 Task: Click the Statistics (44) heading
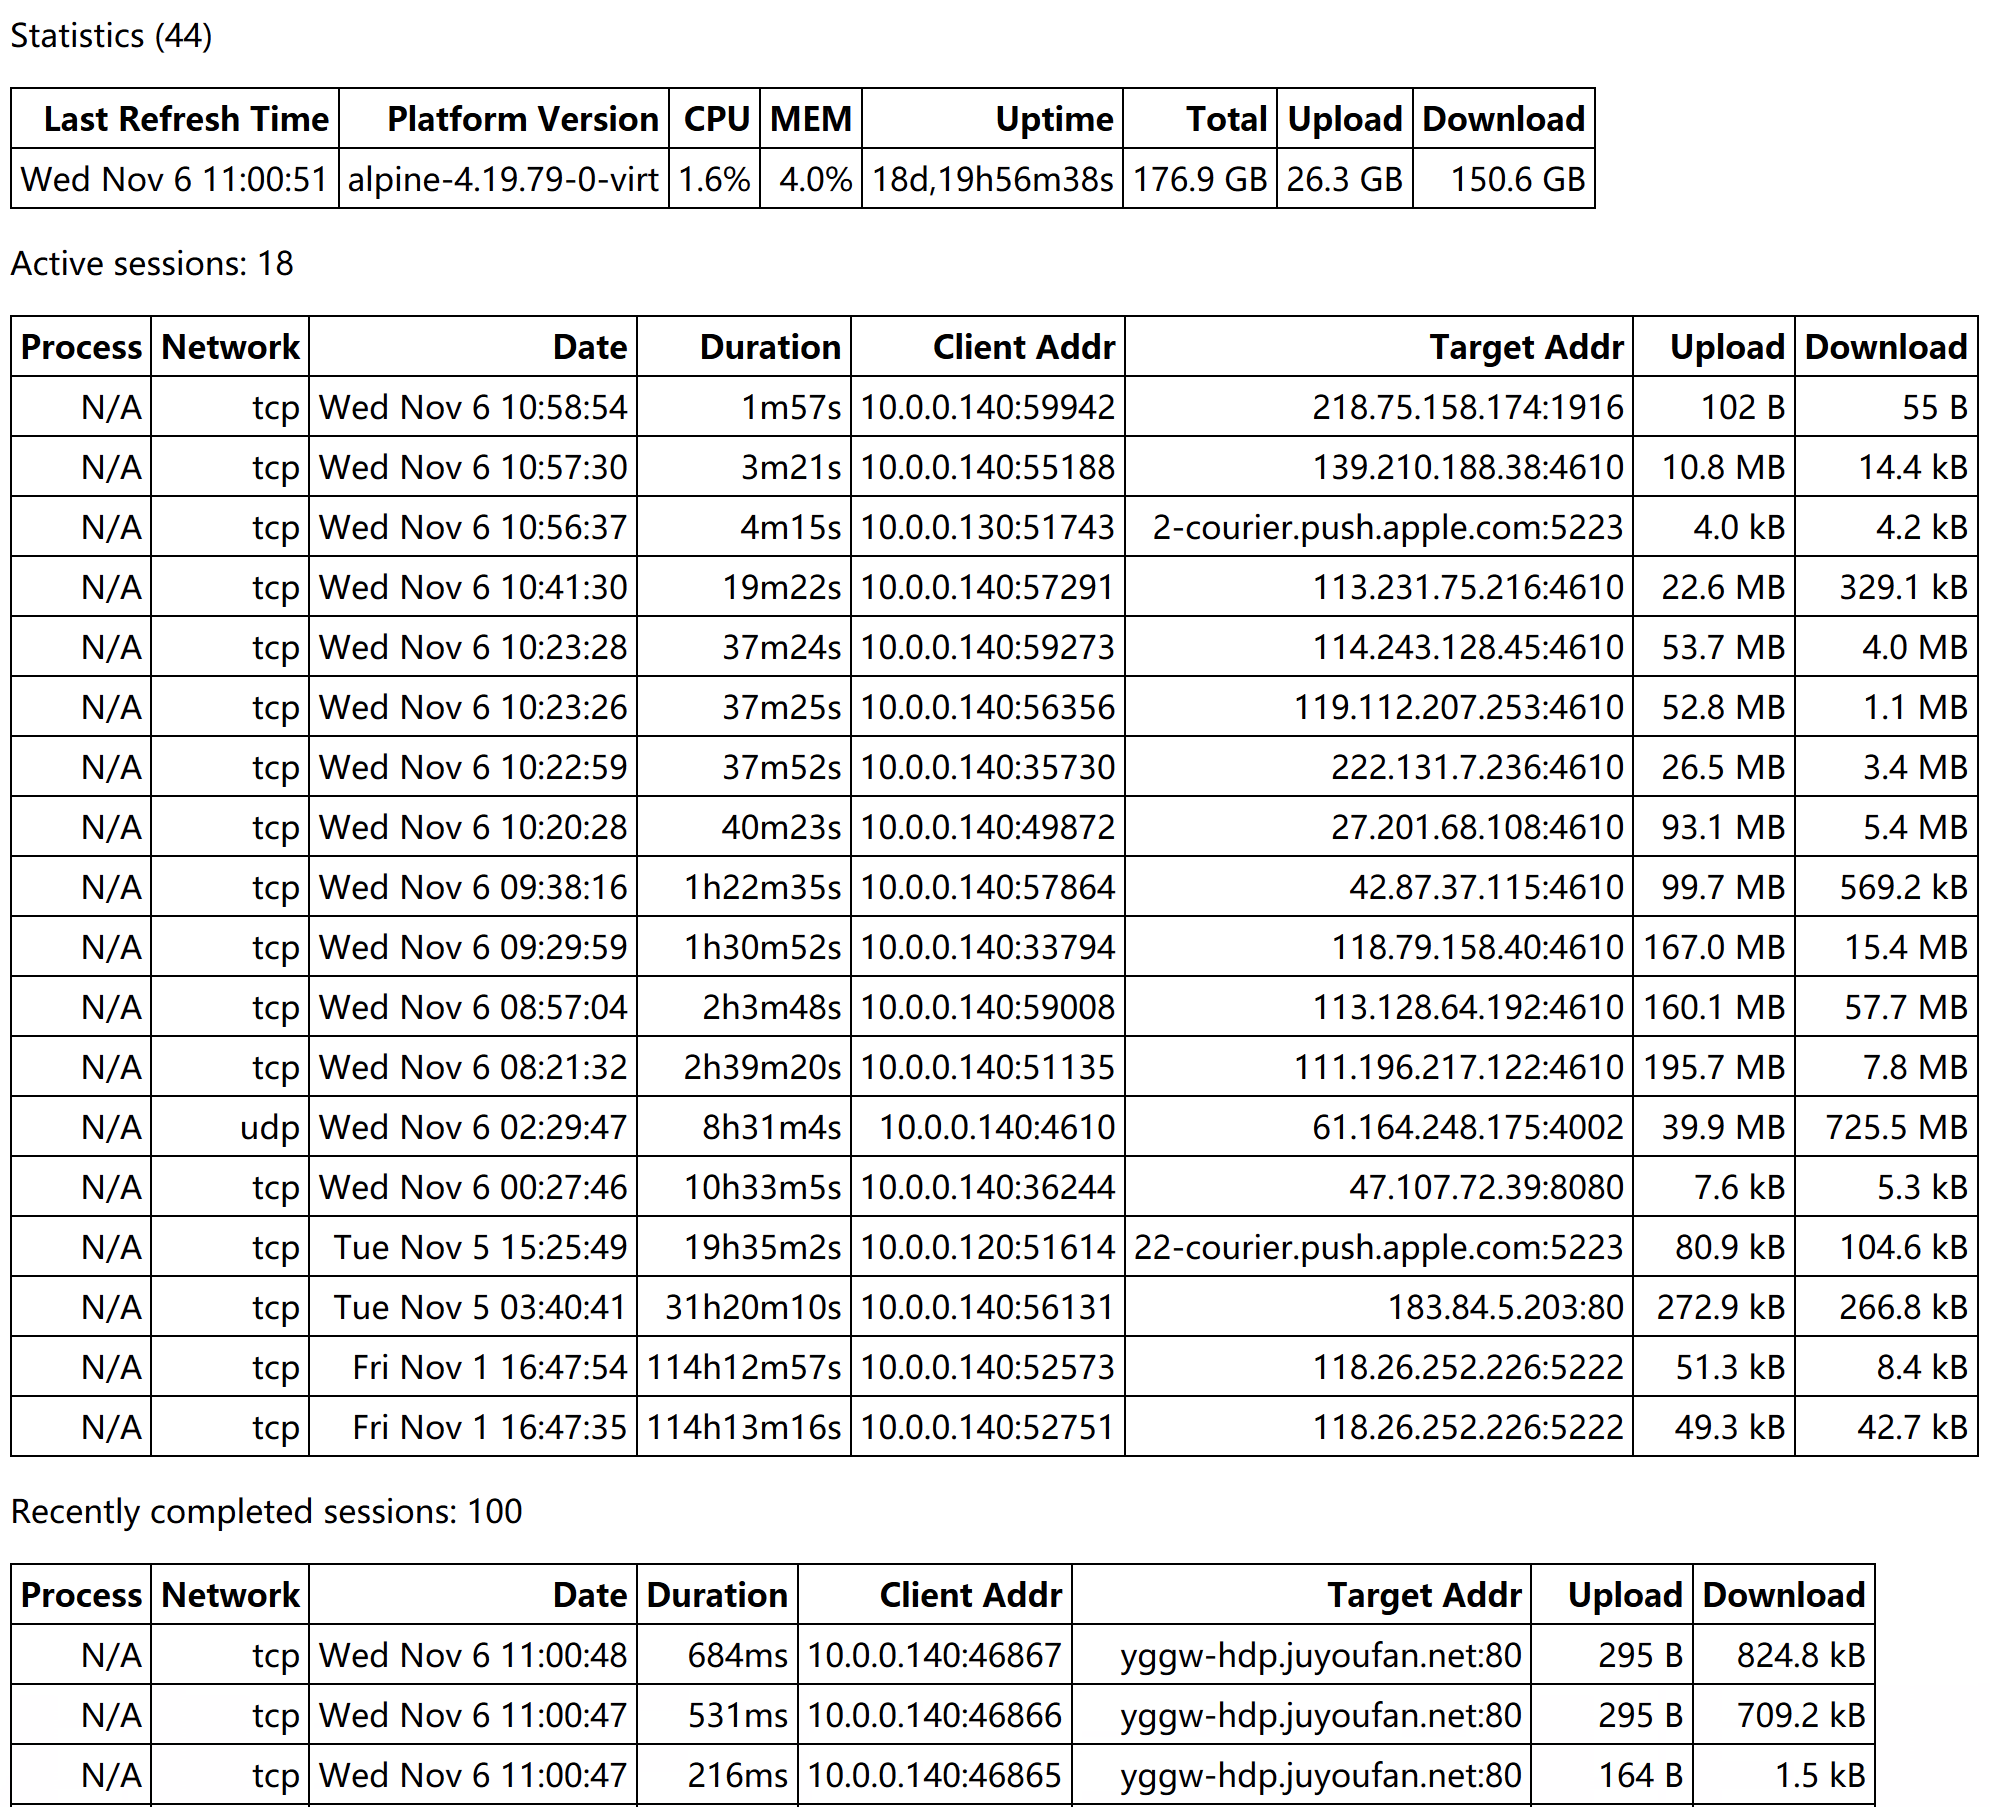click(111, 36)
